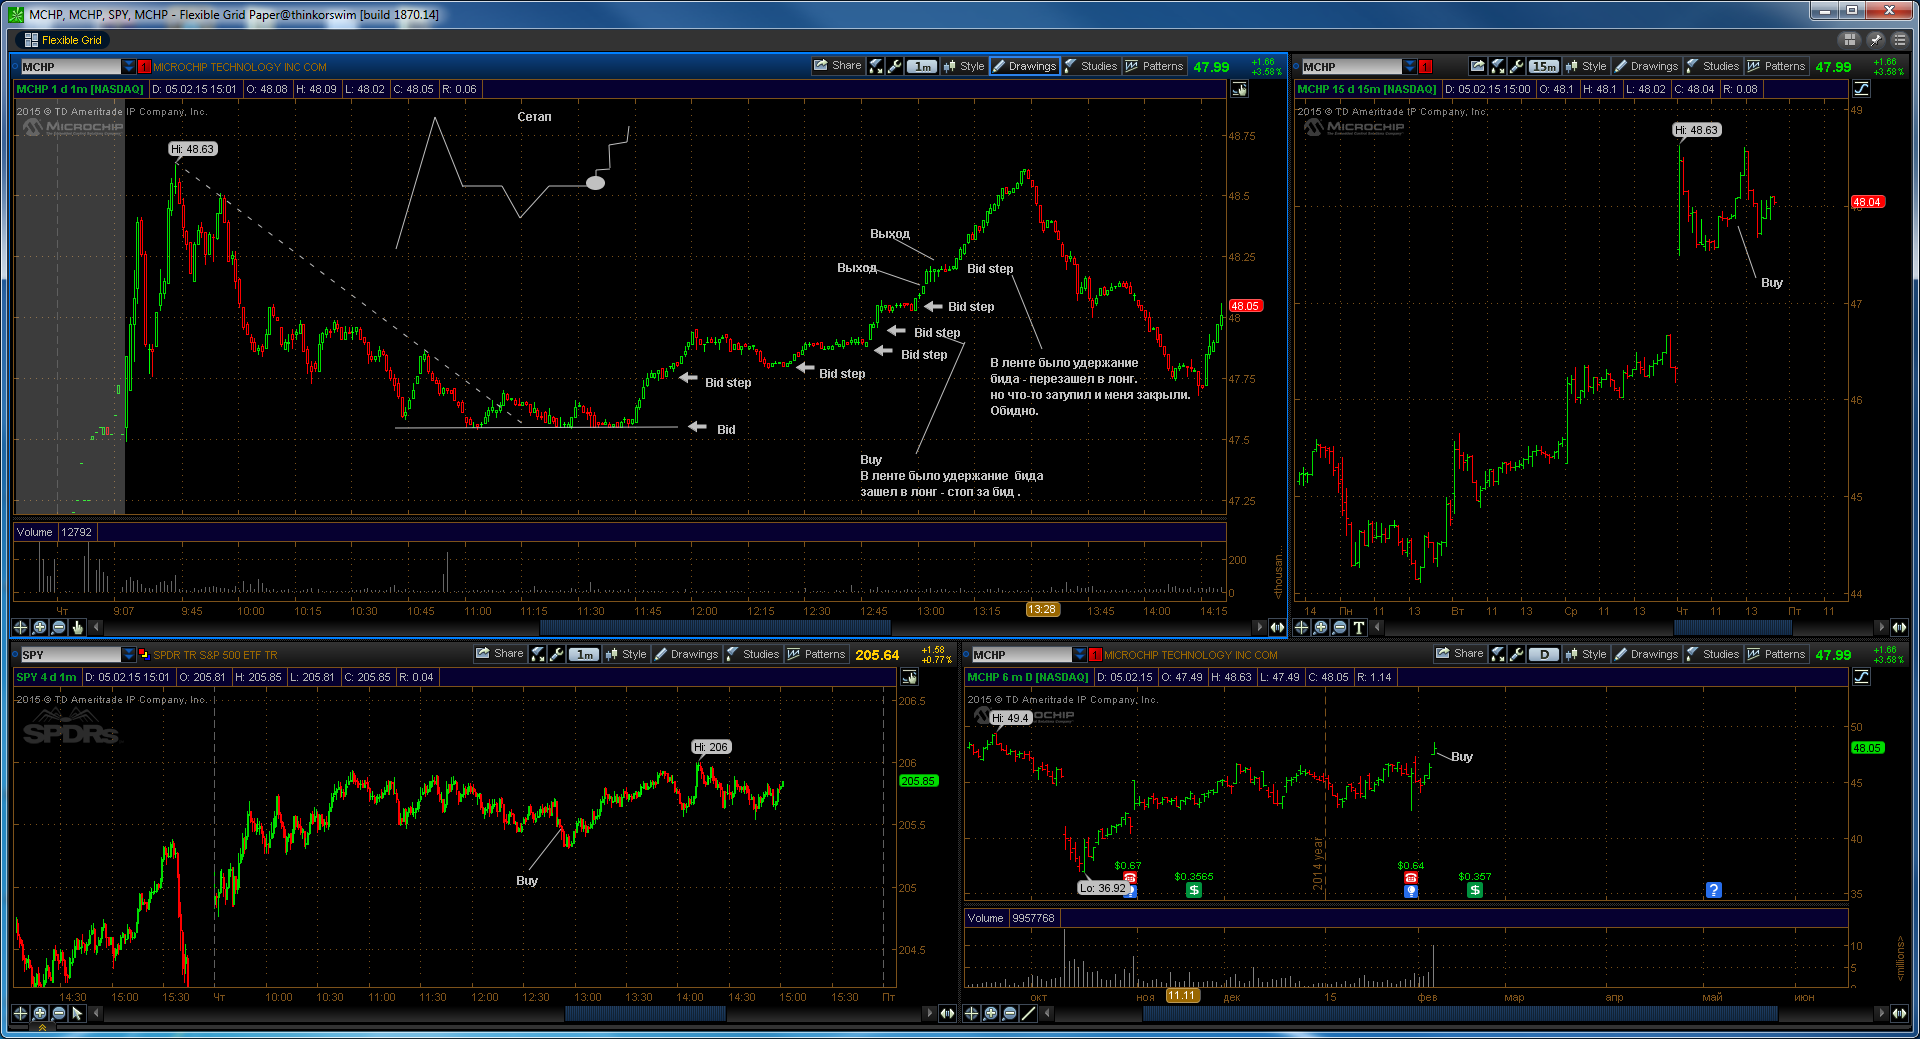Open the grid layout selector icon at top right

point(1850,40)
